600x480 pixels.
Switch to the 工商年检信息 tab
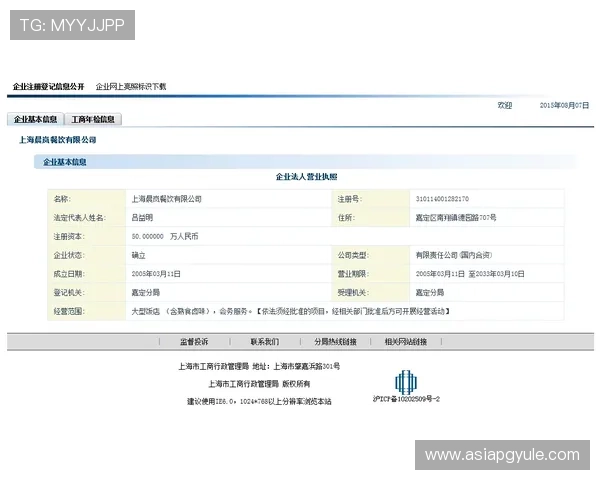tap(93, 119)
